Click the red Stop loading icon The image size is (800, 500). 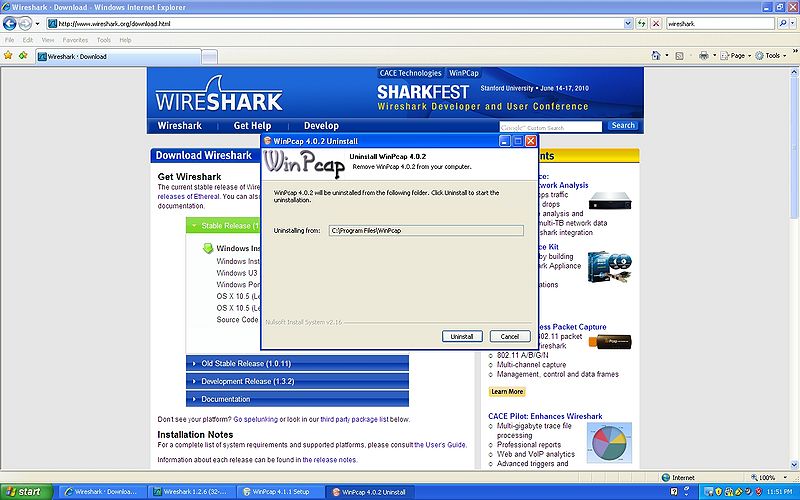656,23
